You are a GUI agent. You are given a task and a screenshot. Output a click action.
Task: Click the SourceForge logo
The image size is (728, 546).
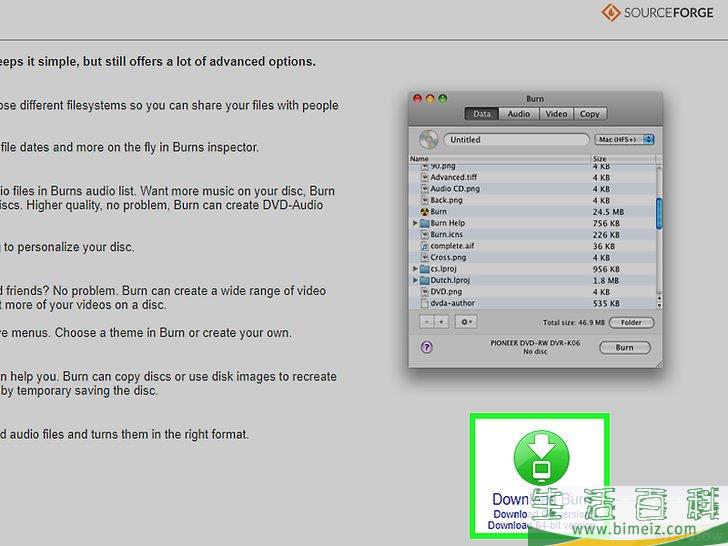(x=657, y=13)
